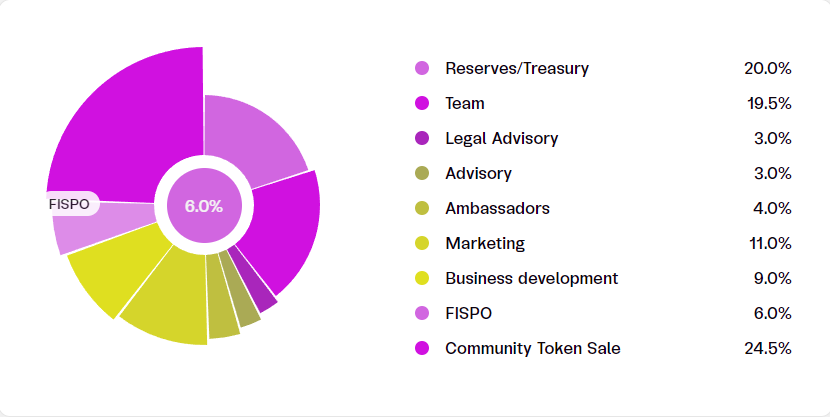Click the Ambassadors legend color dot
The image size is (830, 417).
[x=422, y=209]
